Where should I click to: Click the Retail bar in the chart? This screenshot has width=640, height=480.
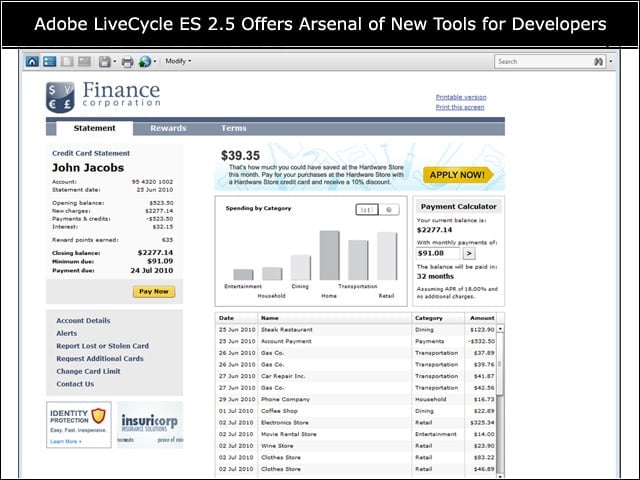click(387, 256)
